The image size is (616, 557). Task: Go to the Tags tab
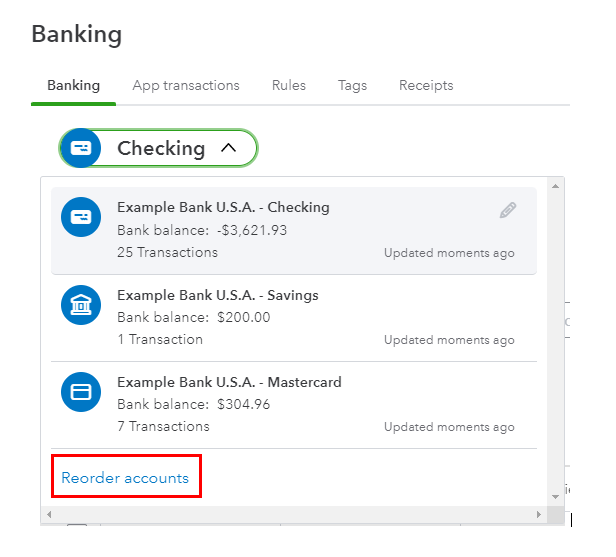point(352,85)
